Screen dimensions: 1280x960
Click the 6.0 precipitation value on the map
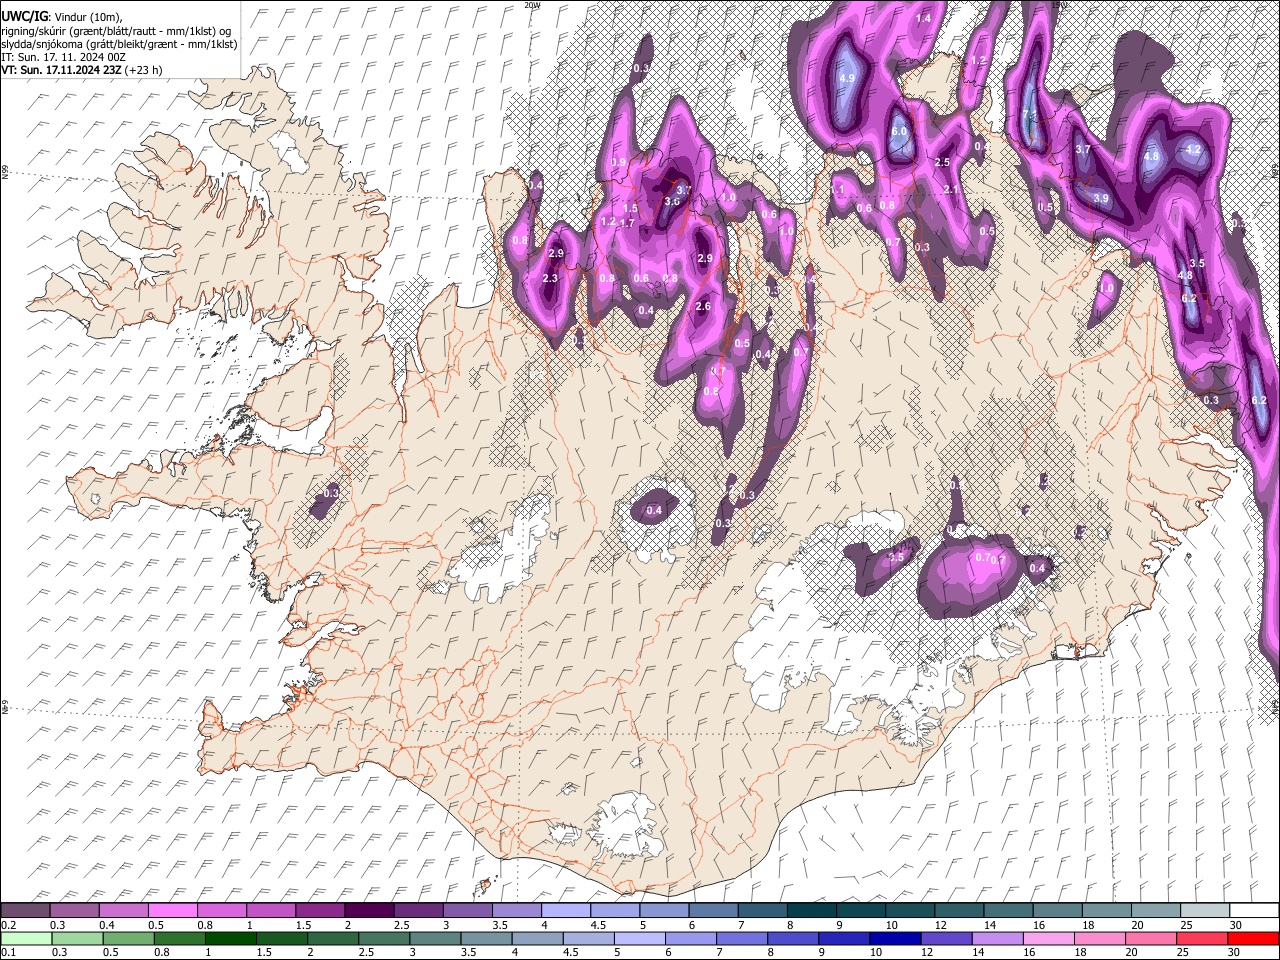click(898, 132)
